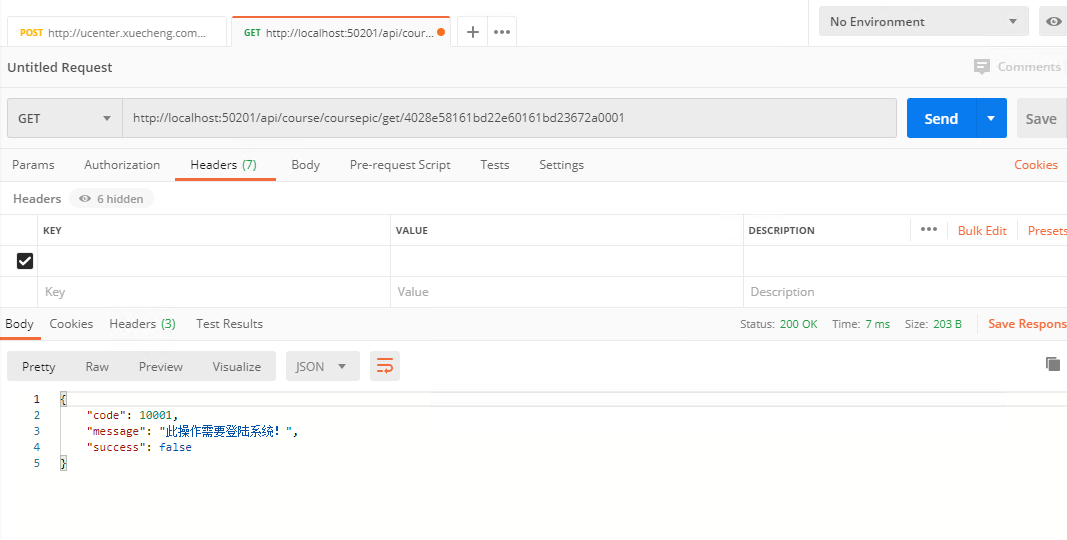Open header Presets
Screen dimensions: 1067x540
[x=1047, y=230]
